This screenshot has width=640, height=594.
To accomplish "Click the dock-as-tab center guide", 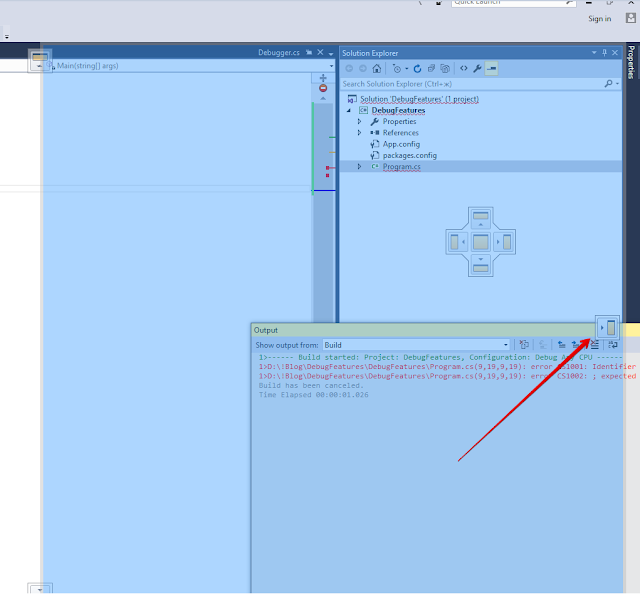I will point(480,242).
